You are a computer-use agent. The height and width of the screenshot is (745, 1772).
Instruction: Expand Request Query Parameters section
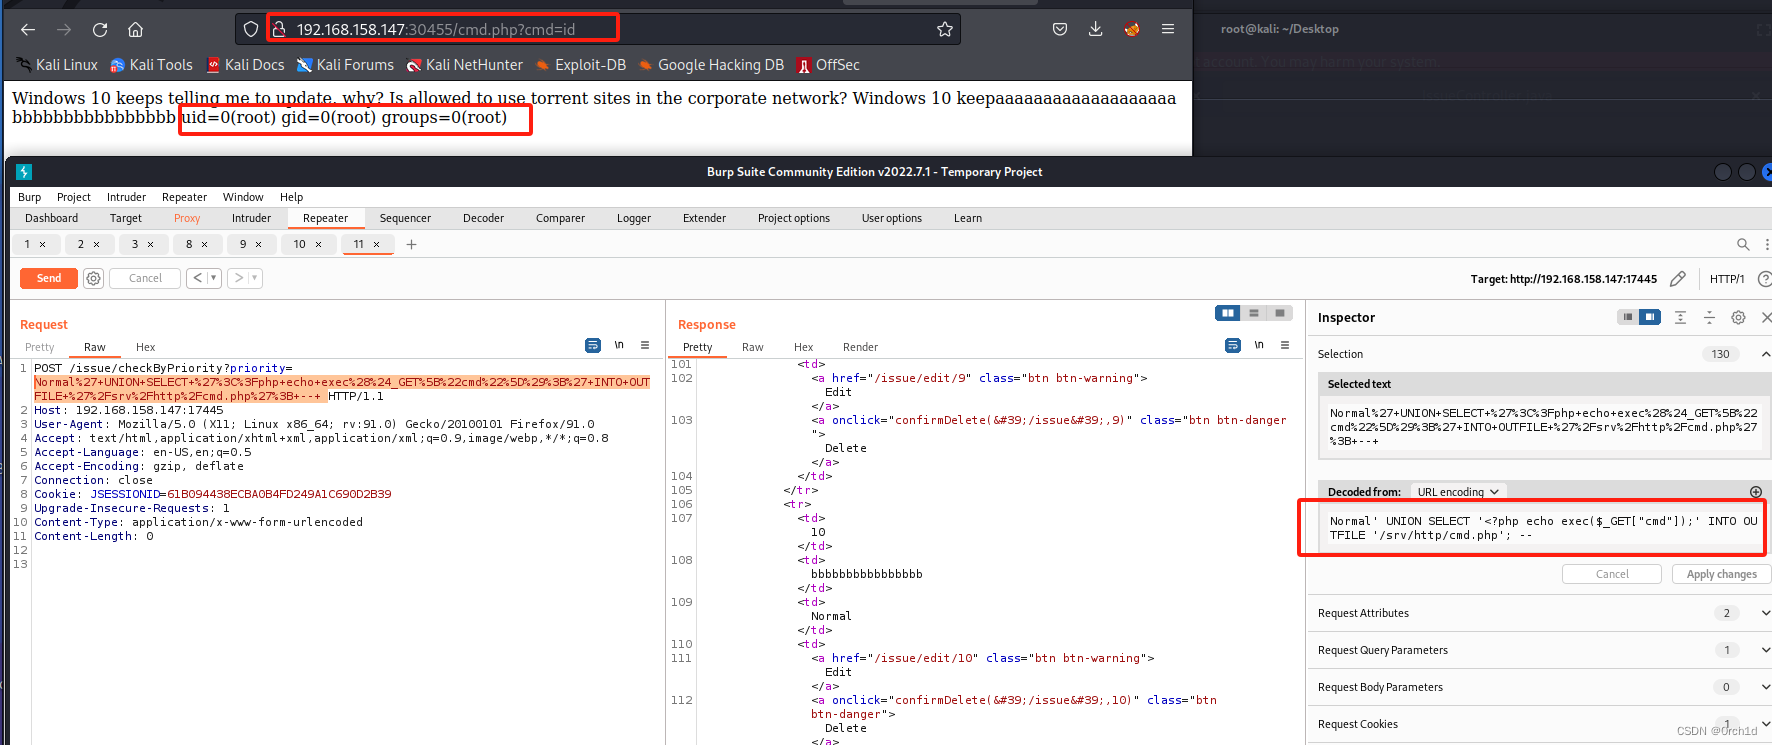coord(1765,650)
